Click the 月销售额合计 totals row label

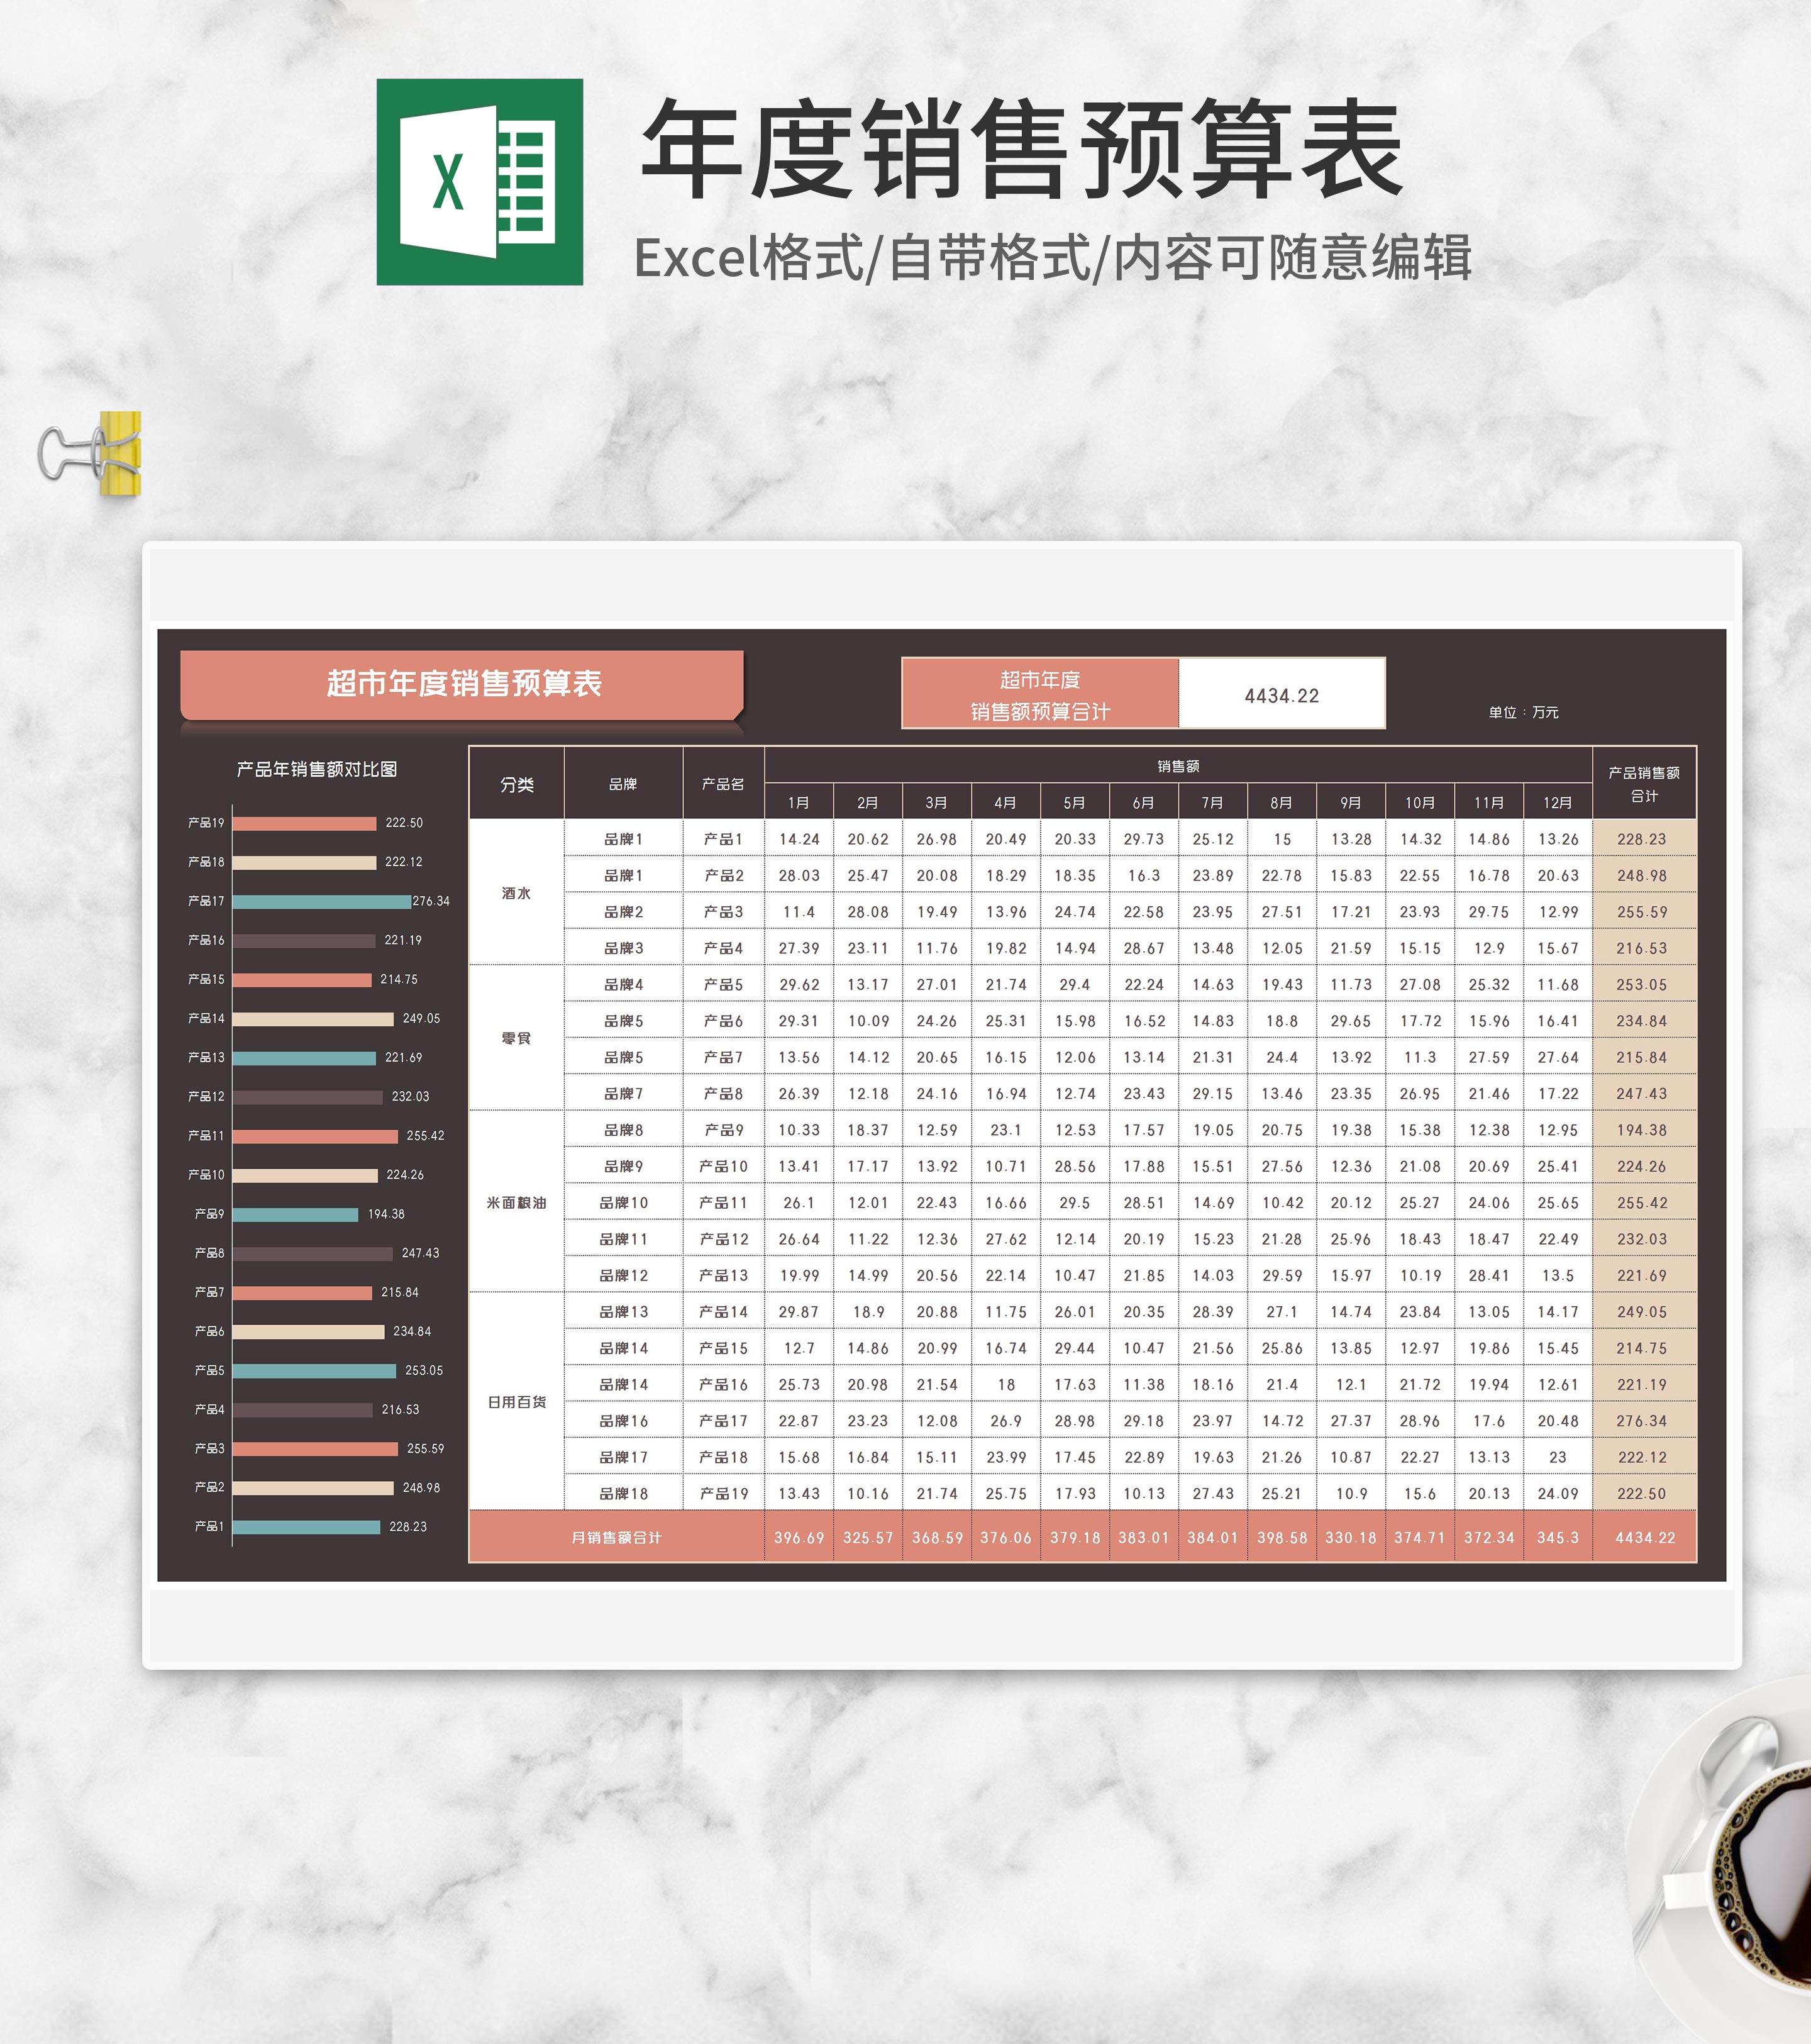point(616,1537)
